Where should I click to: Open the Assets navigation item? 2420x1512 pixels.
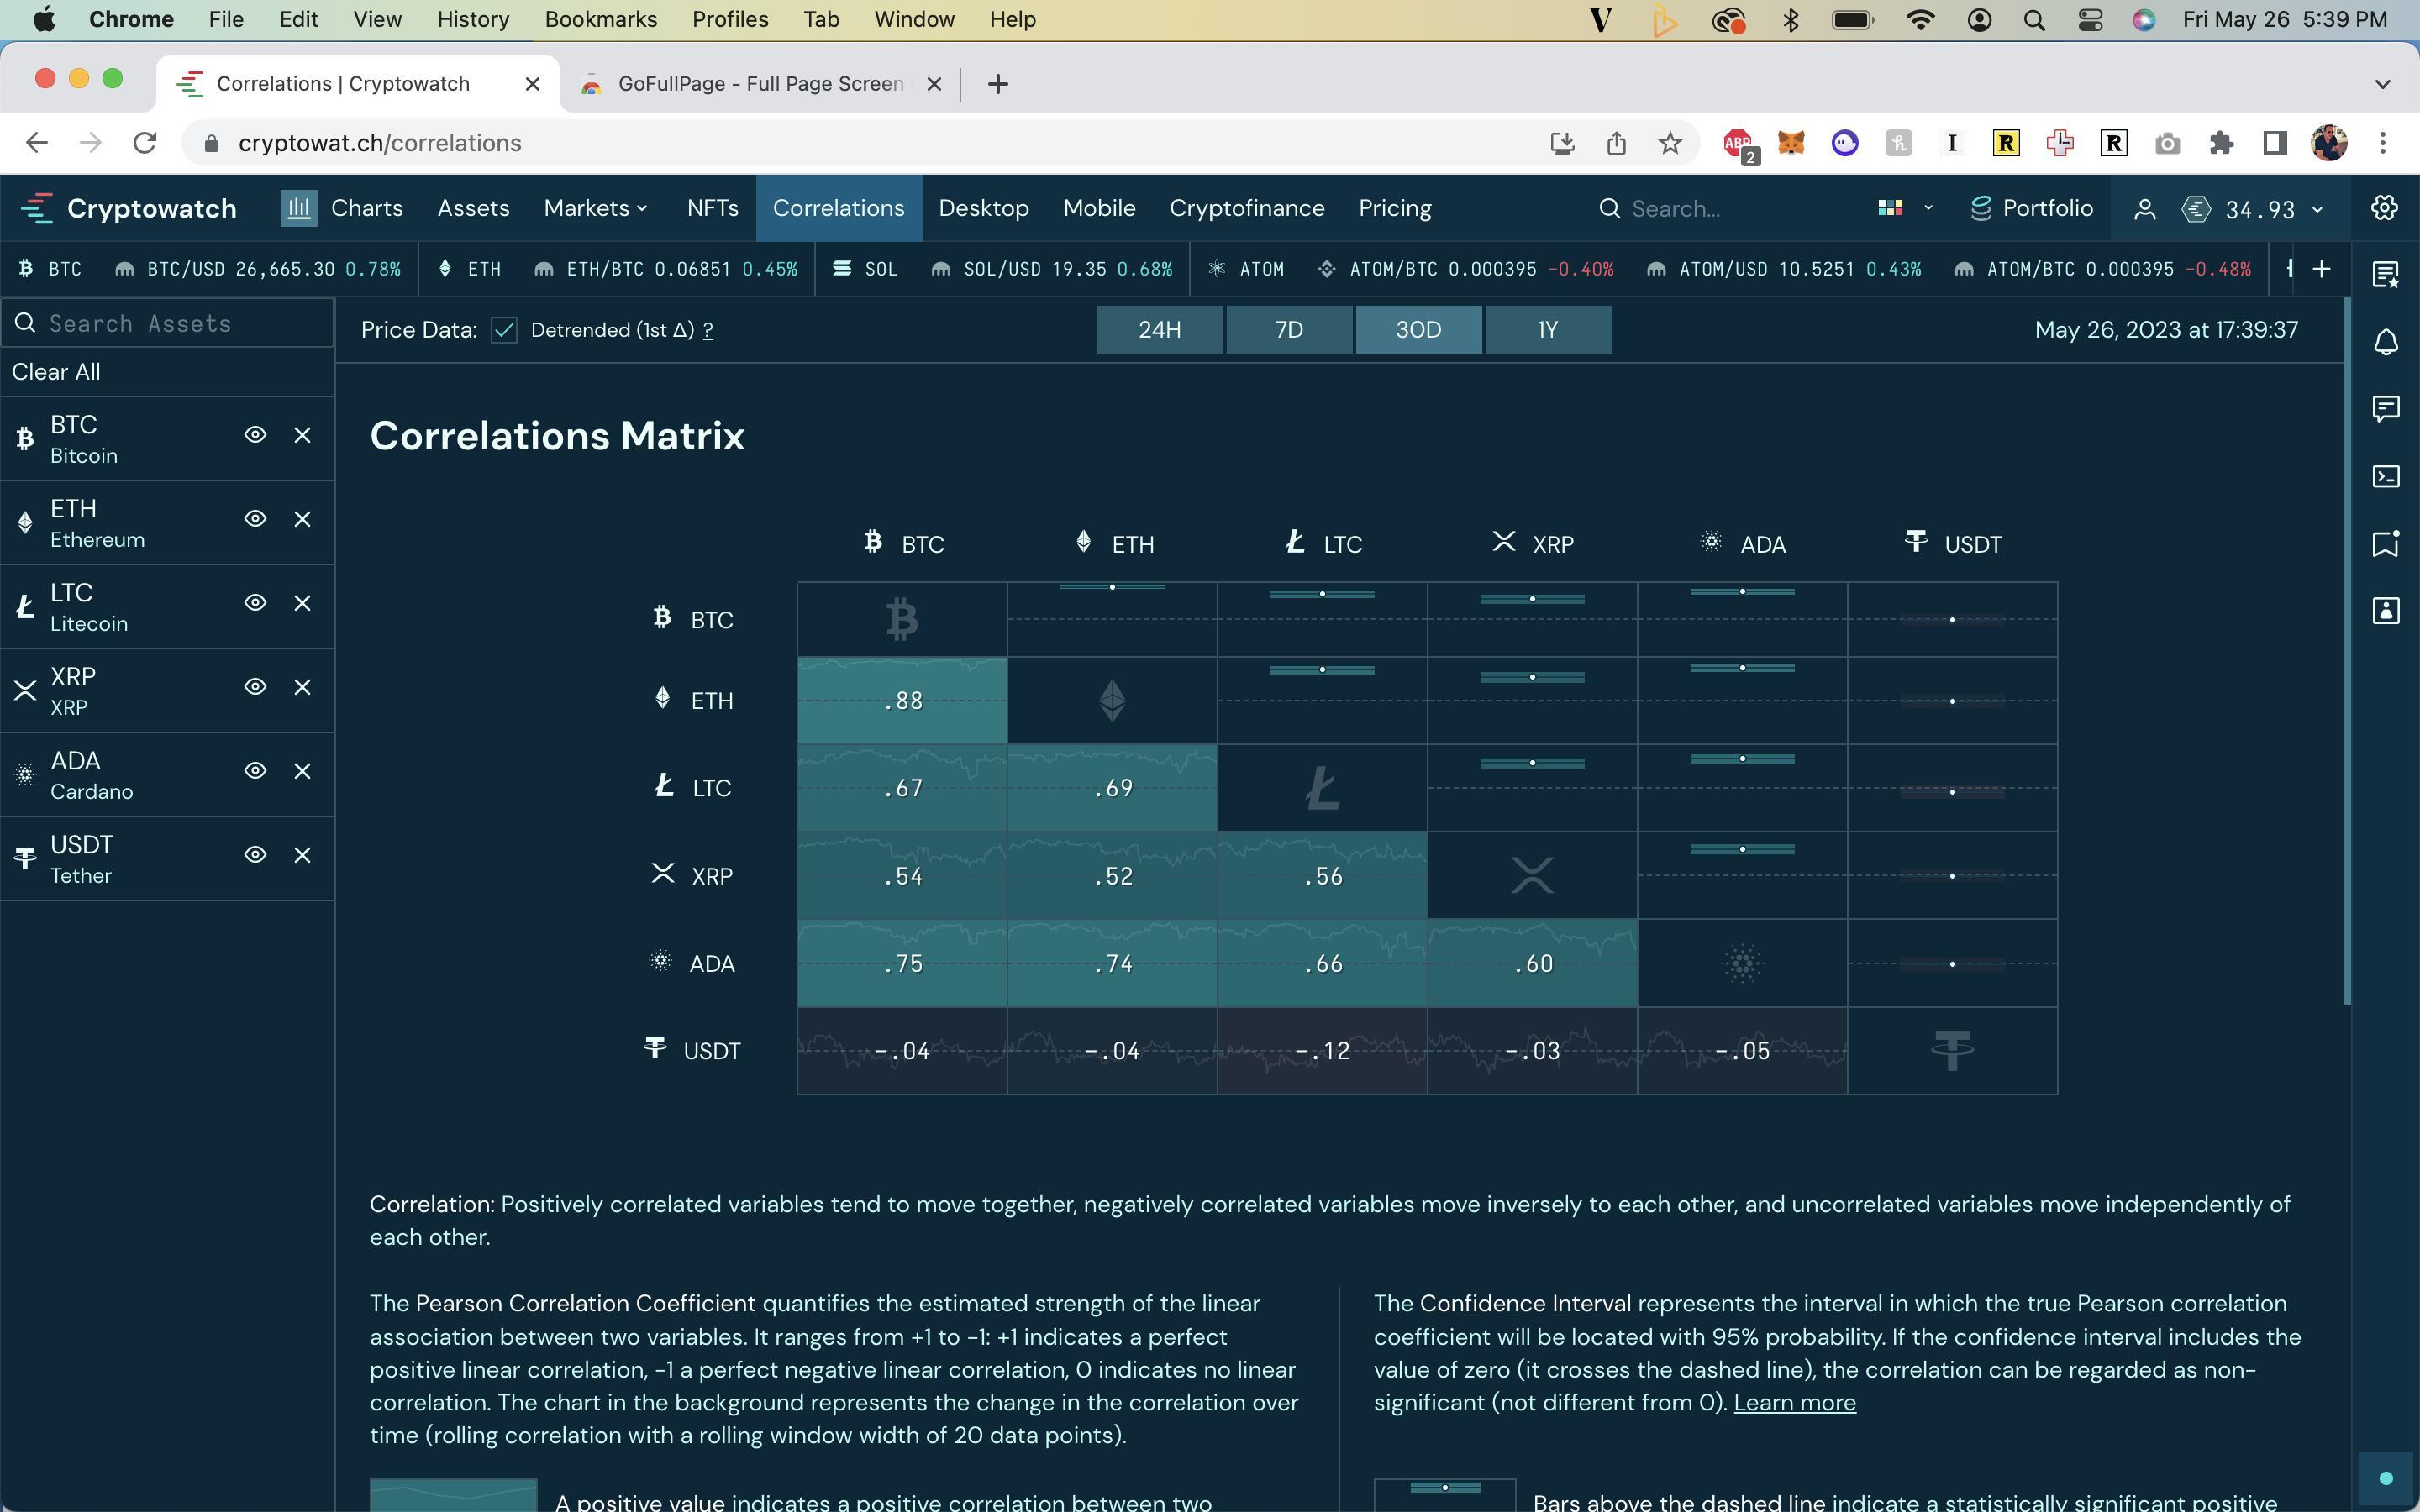tap(473, 208)
